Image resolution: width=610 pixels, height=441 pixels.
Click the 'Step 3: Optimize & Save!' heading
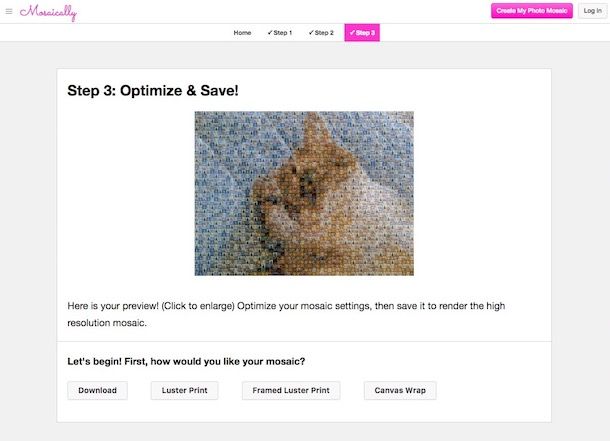tap(153, 91)
